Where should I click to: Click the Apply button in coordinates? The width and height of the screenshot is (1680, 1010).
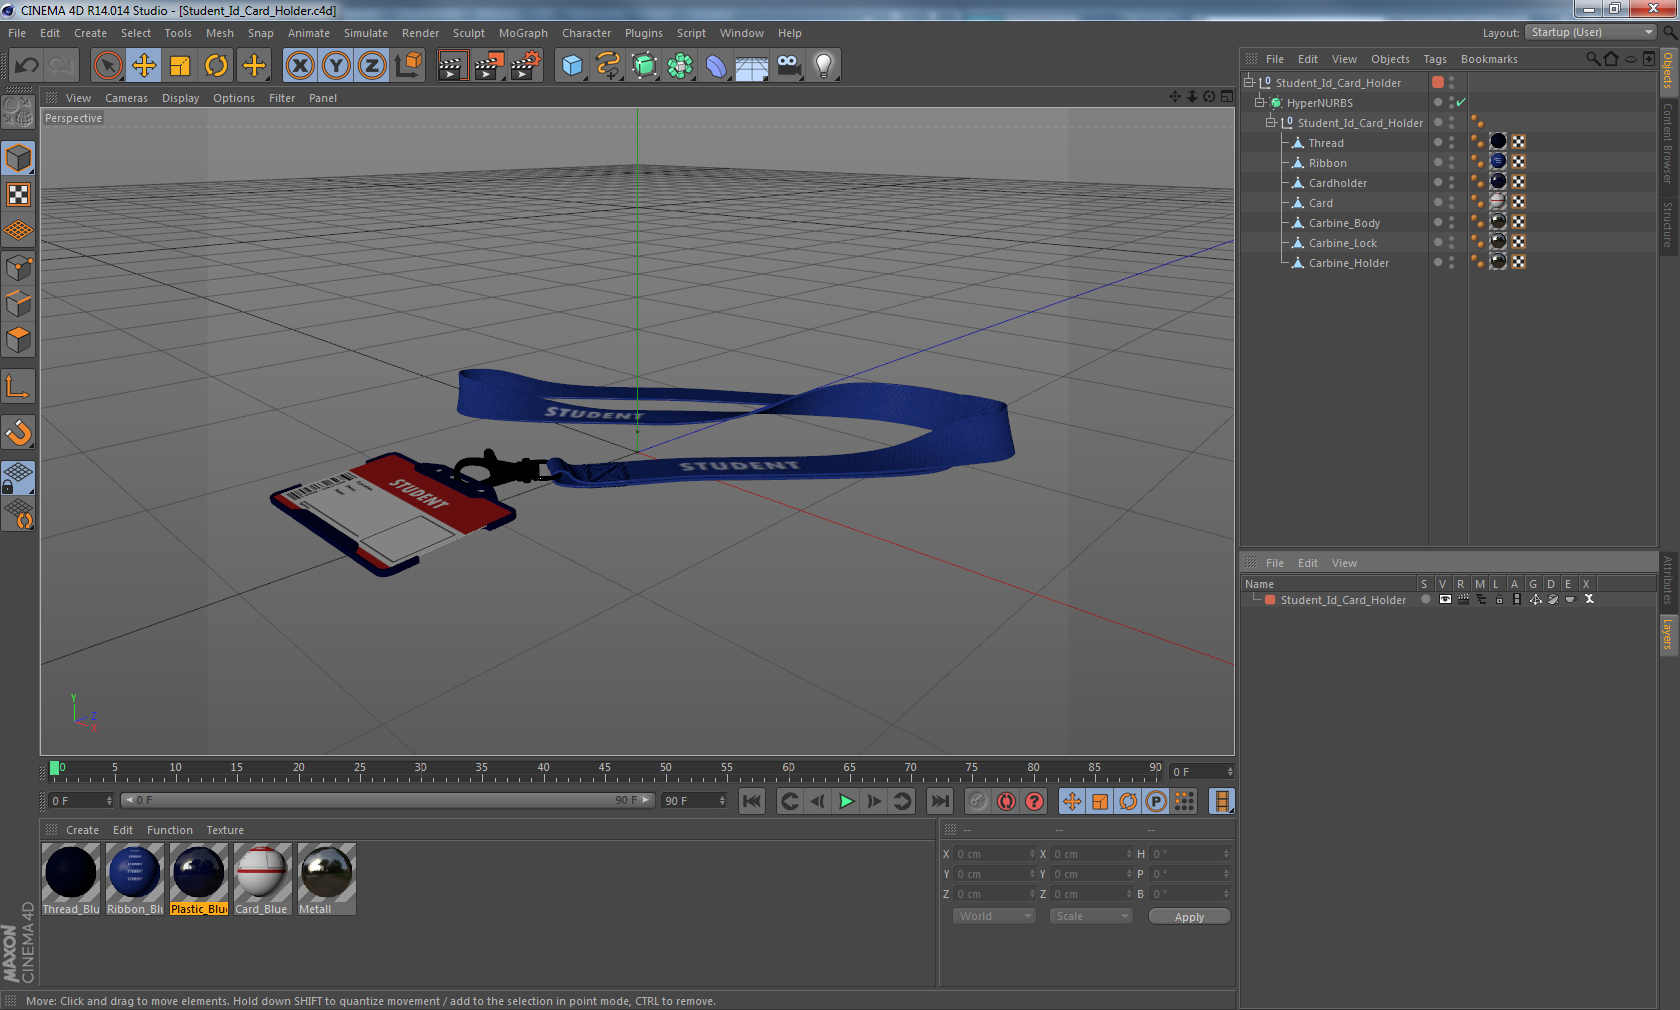[1189, 917]
